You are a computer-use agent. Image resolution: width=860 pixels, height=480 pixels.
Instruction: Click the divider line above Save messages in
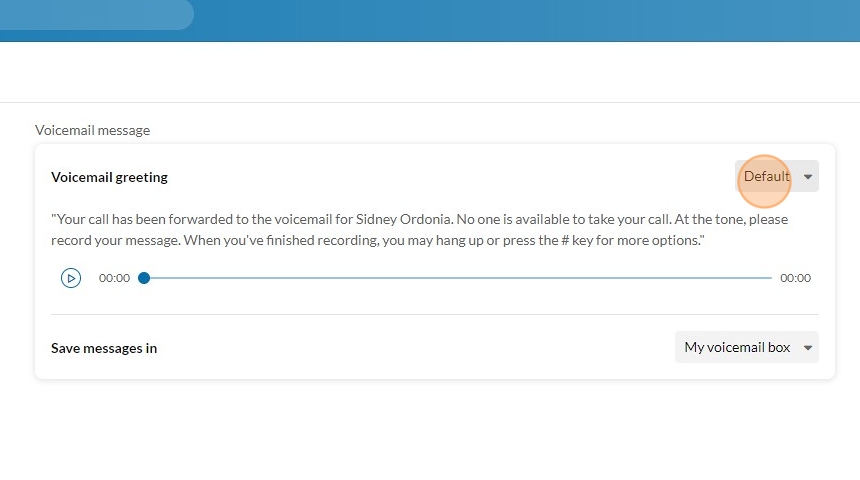[x=435, y=314]
